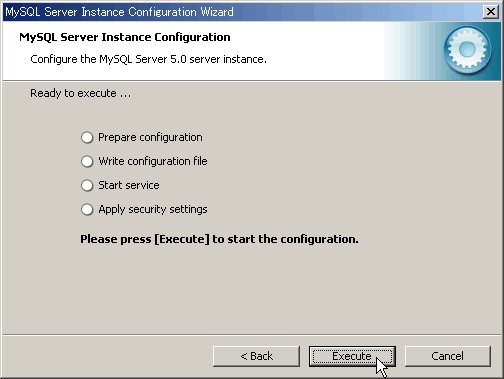Image resolution: width=504 pixels, height=379 pixels.
Task: Close the MySQL Configuration Wizard window
Action: [x=491, y=12]
